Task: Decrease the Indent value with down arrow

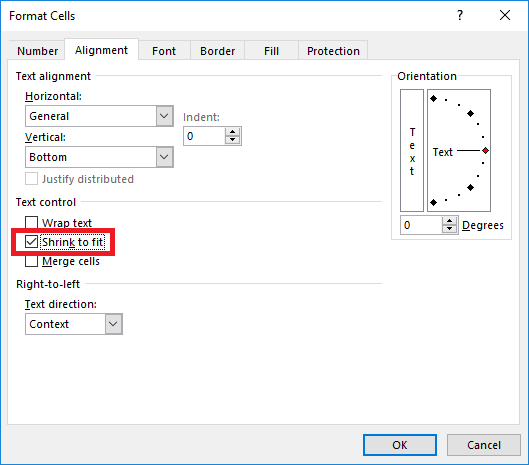Action: pos(232,140)
